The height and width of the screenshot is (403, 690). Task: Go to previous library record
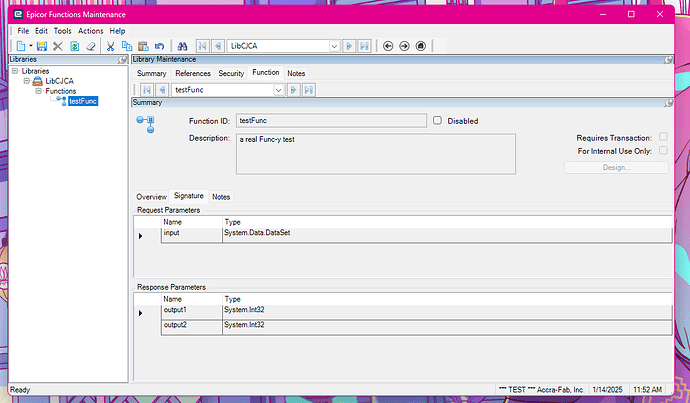point(218,46)
